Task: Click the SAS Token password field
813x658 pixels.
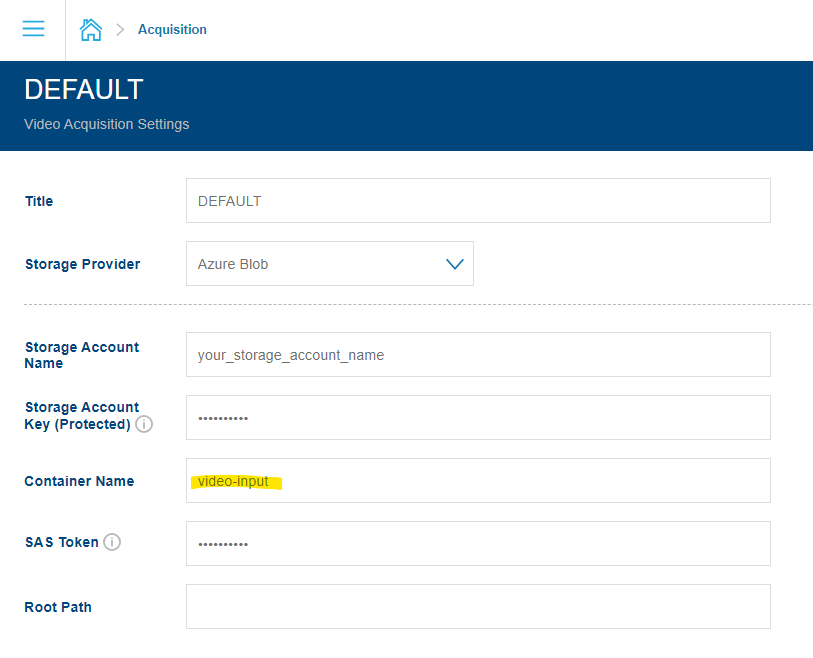Action: click(478, 543)
